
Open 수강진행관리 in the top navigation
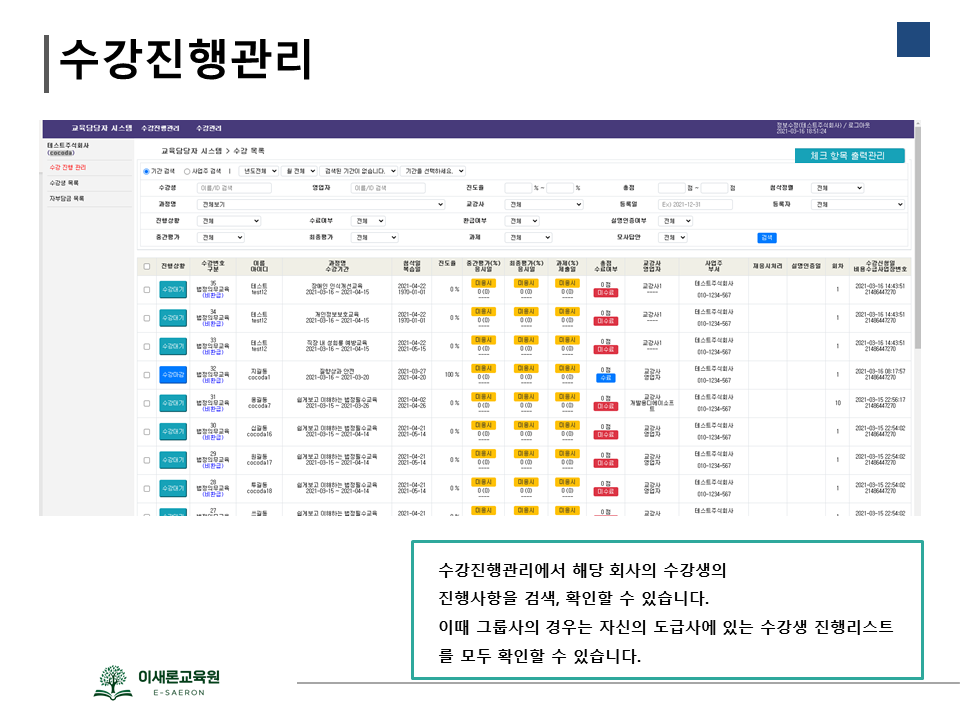point(160,129)
